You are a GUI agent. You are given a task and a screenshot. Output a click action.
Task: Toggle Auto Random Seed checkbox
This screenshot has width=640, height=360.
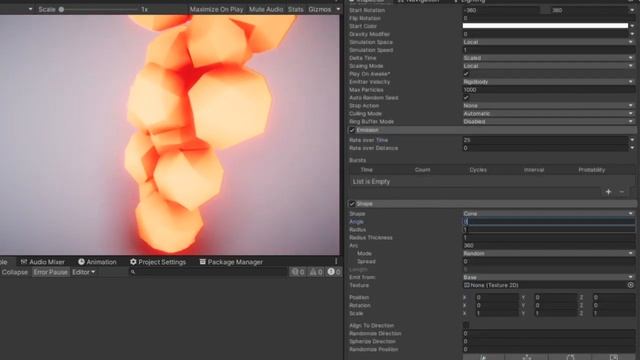point(466,98)
